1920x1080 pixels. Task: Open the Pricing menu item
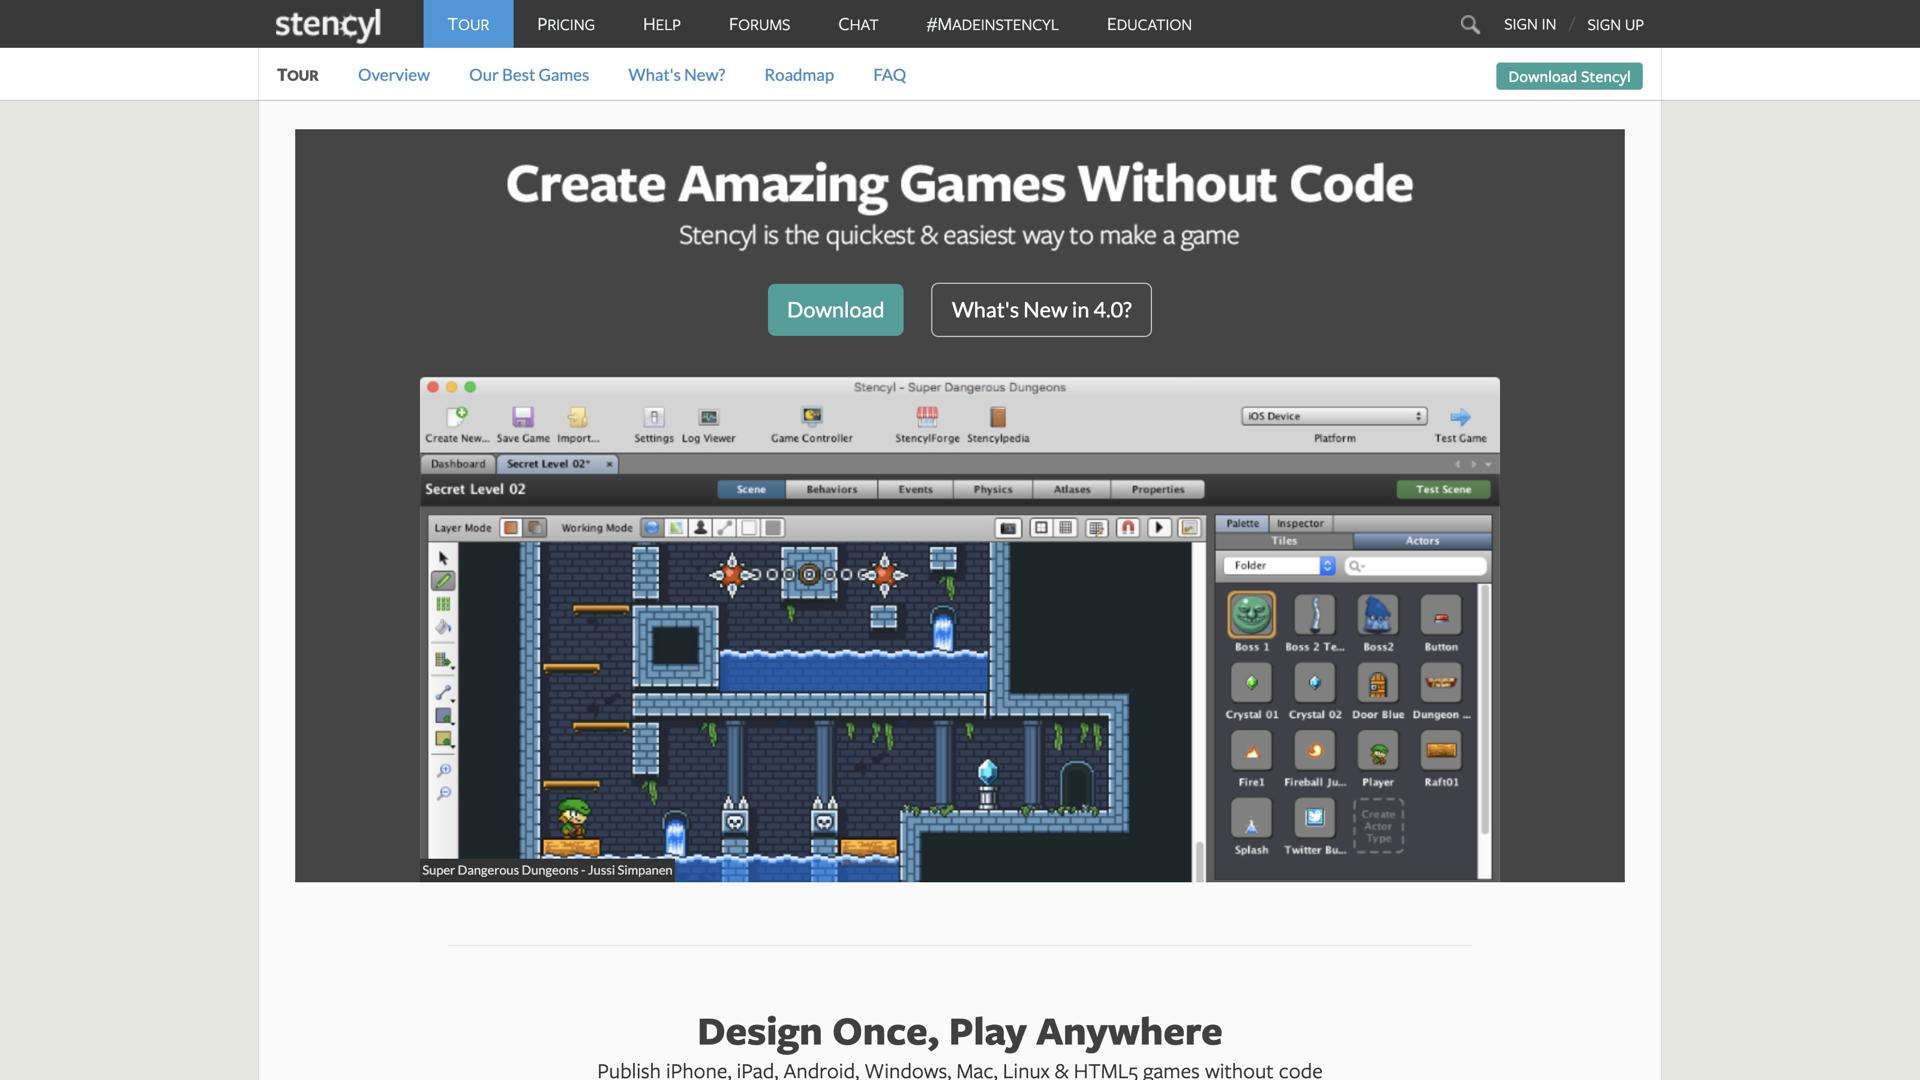[x=565, y=24]
